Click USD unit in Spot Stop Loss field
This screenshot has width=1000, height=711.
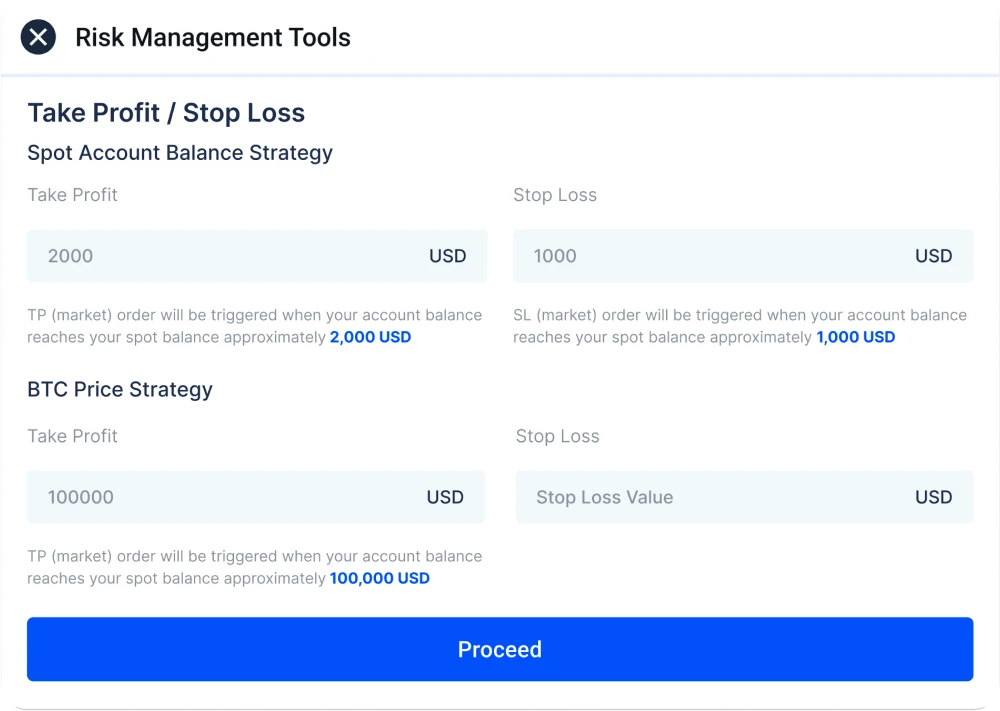tap(933, 256)
